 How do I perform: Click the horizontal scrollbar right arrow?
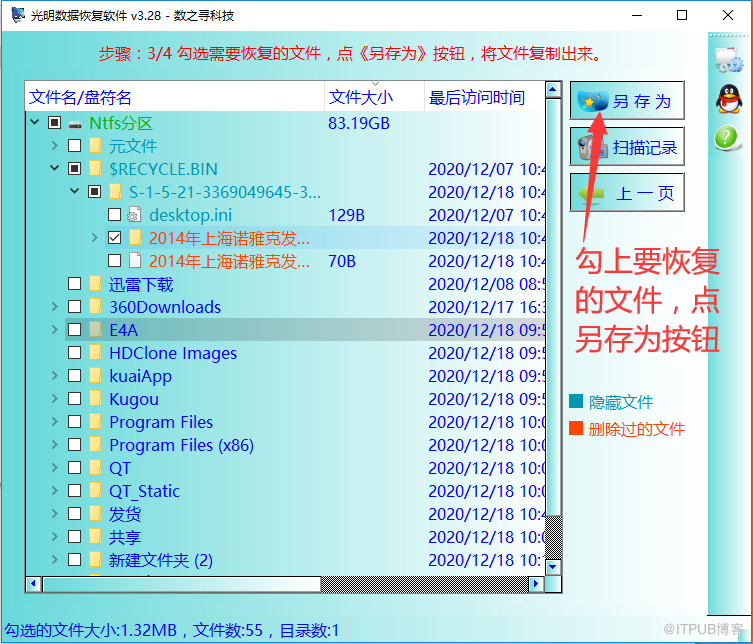pos(536,584)
